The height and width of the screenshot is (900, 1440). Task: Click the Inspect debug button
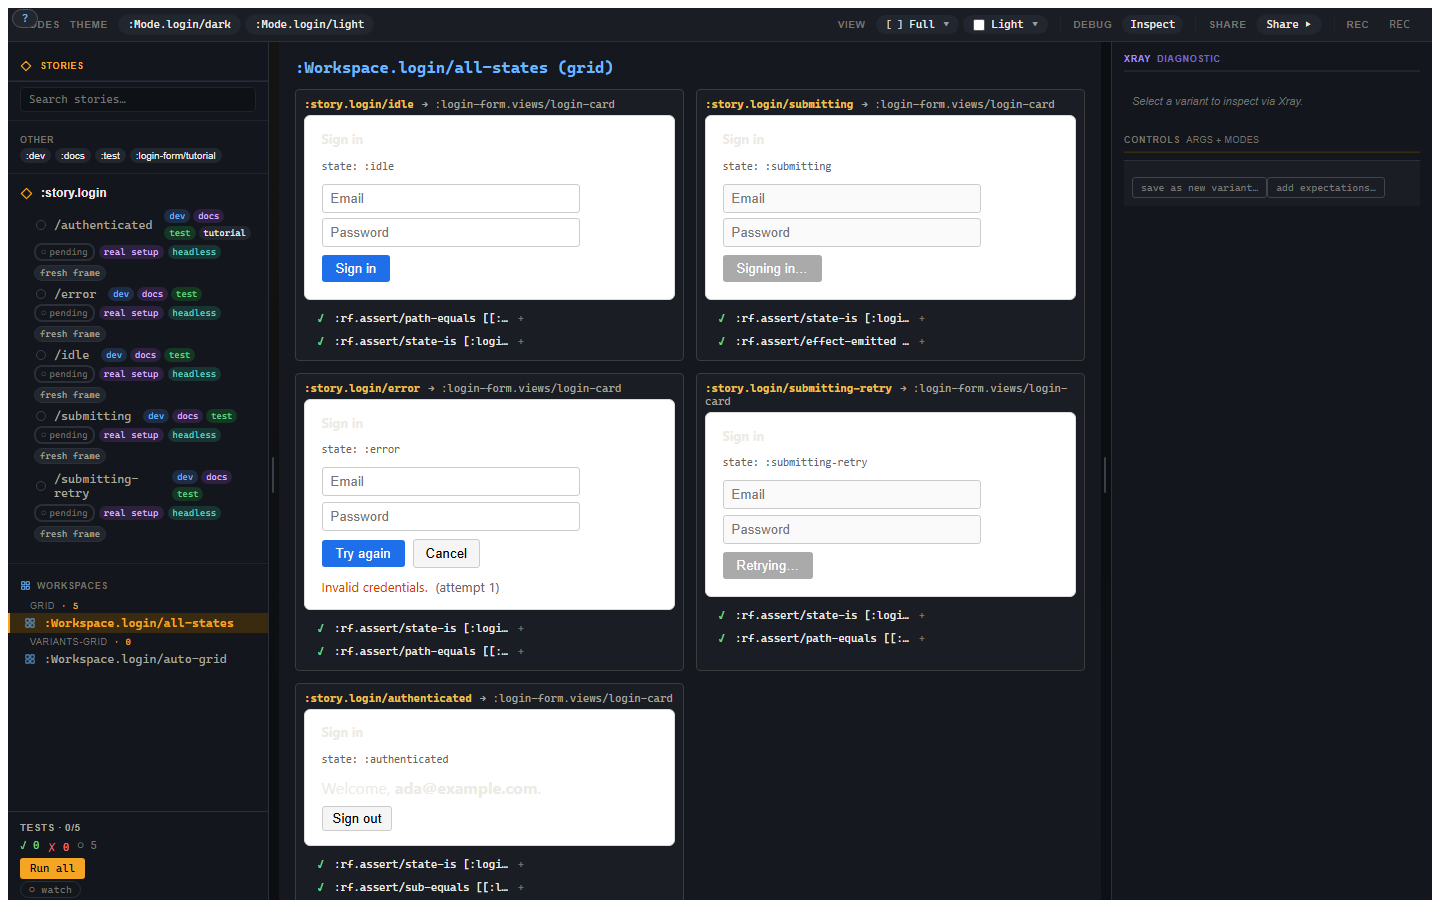click(x=1152, y=24)
